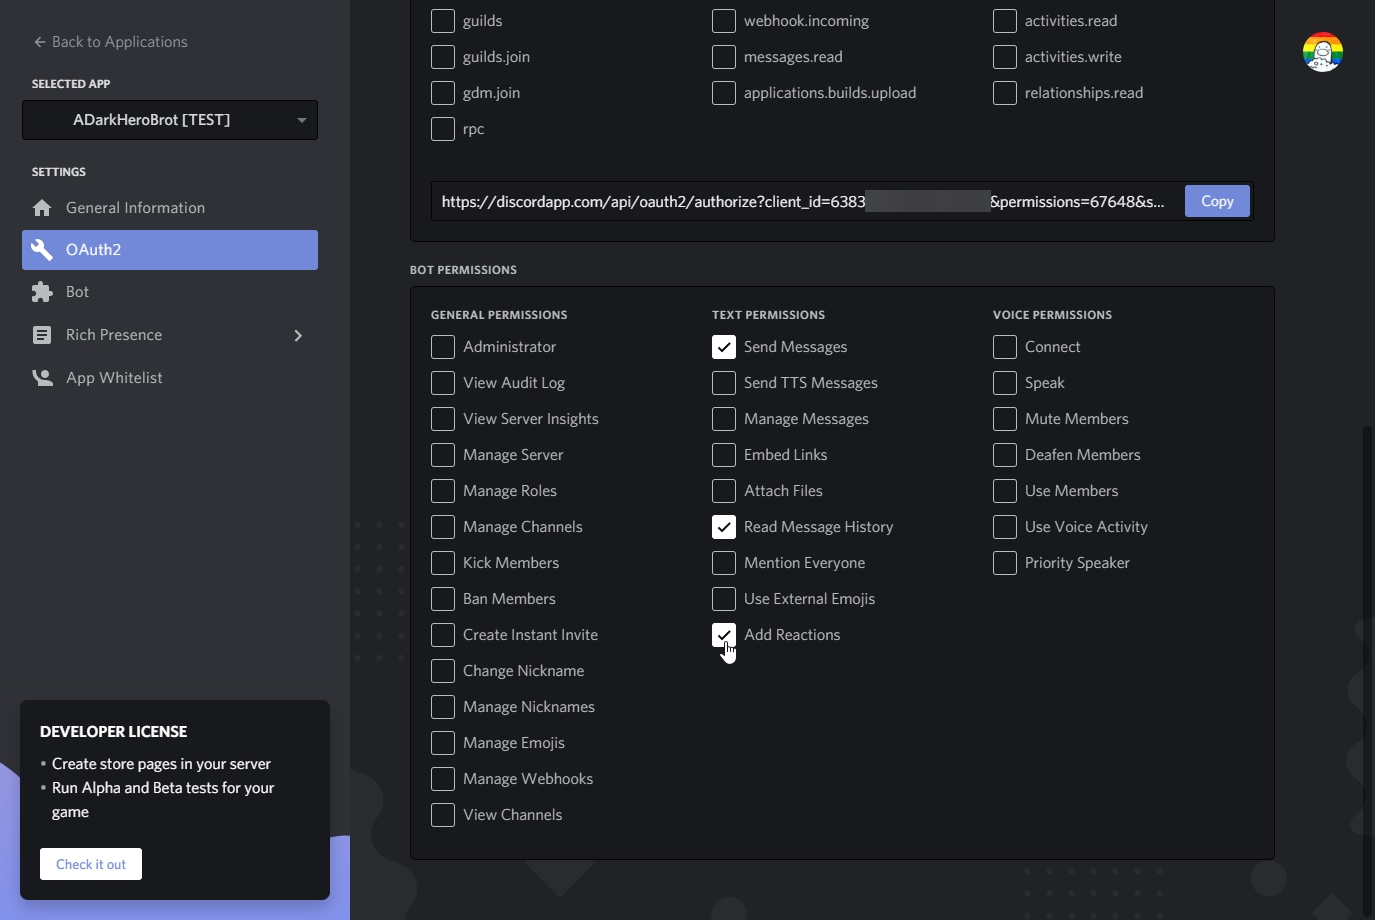Check the Attach Files permission
Screen dimensions: 1375x920
tap(724, 491)
